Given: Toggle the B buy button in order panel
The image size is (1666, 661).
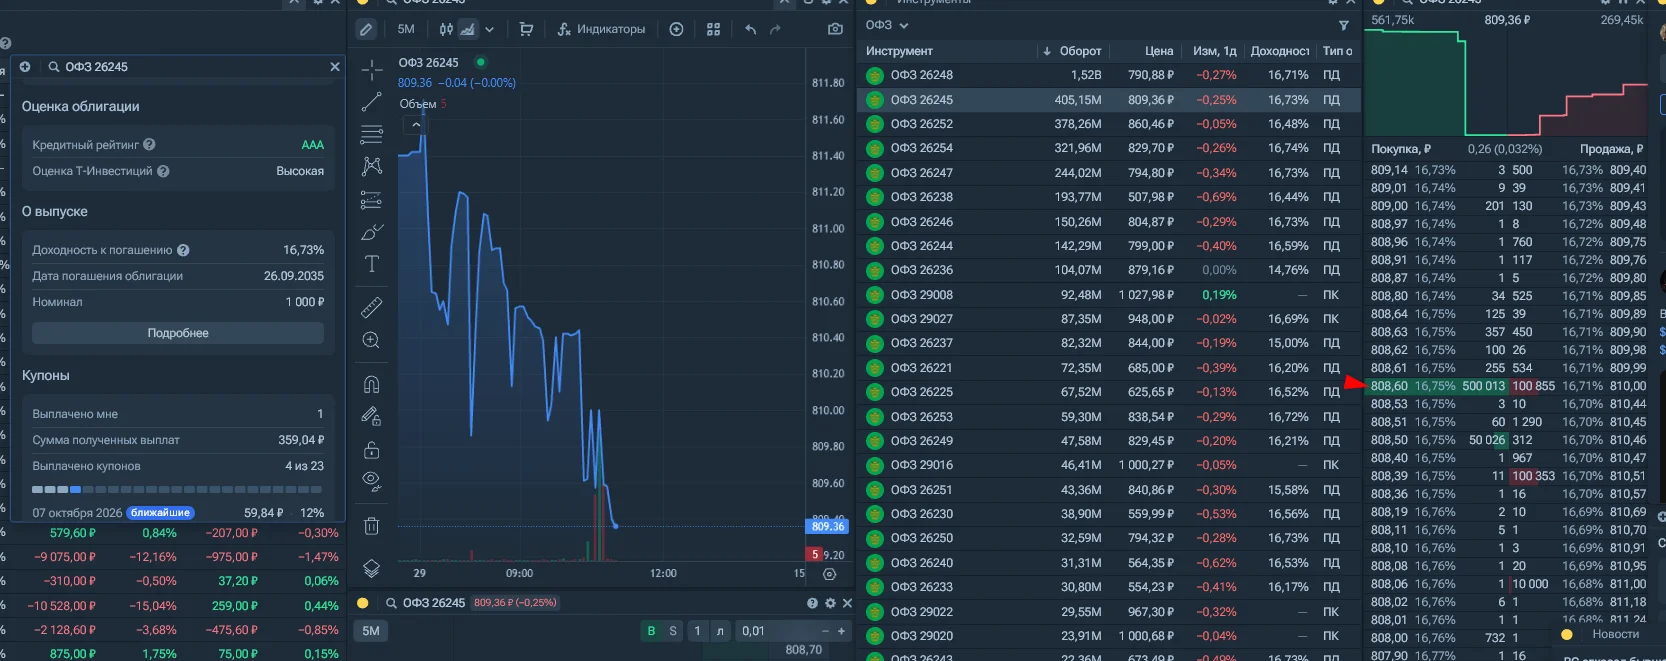Looking at the screenshot, I should click(651, 631).
